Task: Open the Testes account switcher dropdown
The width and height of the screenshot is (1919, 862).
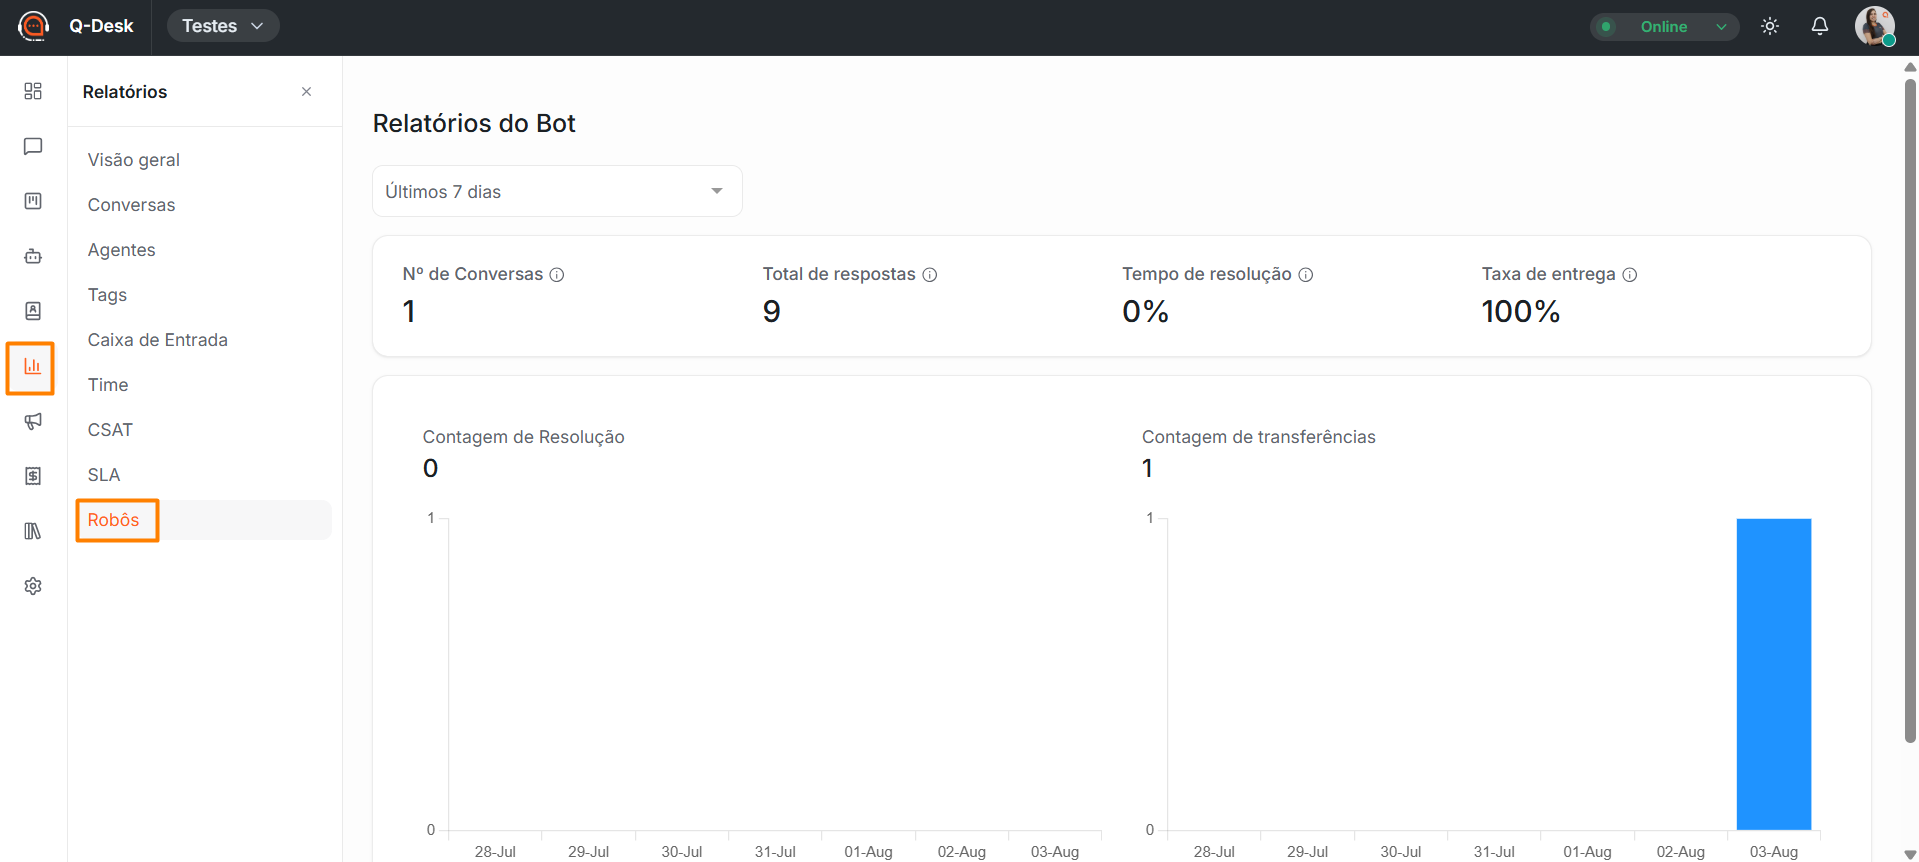Action: click(x=223, y=26)
